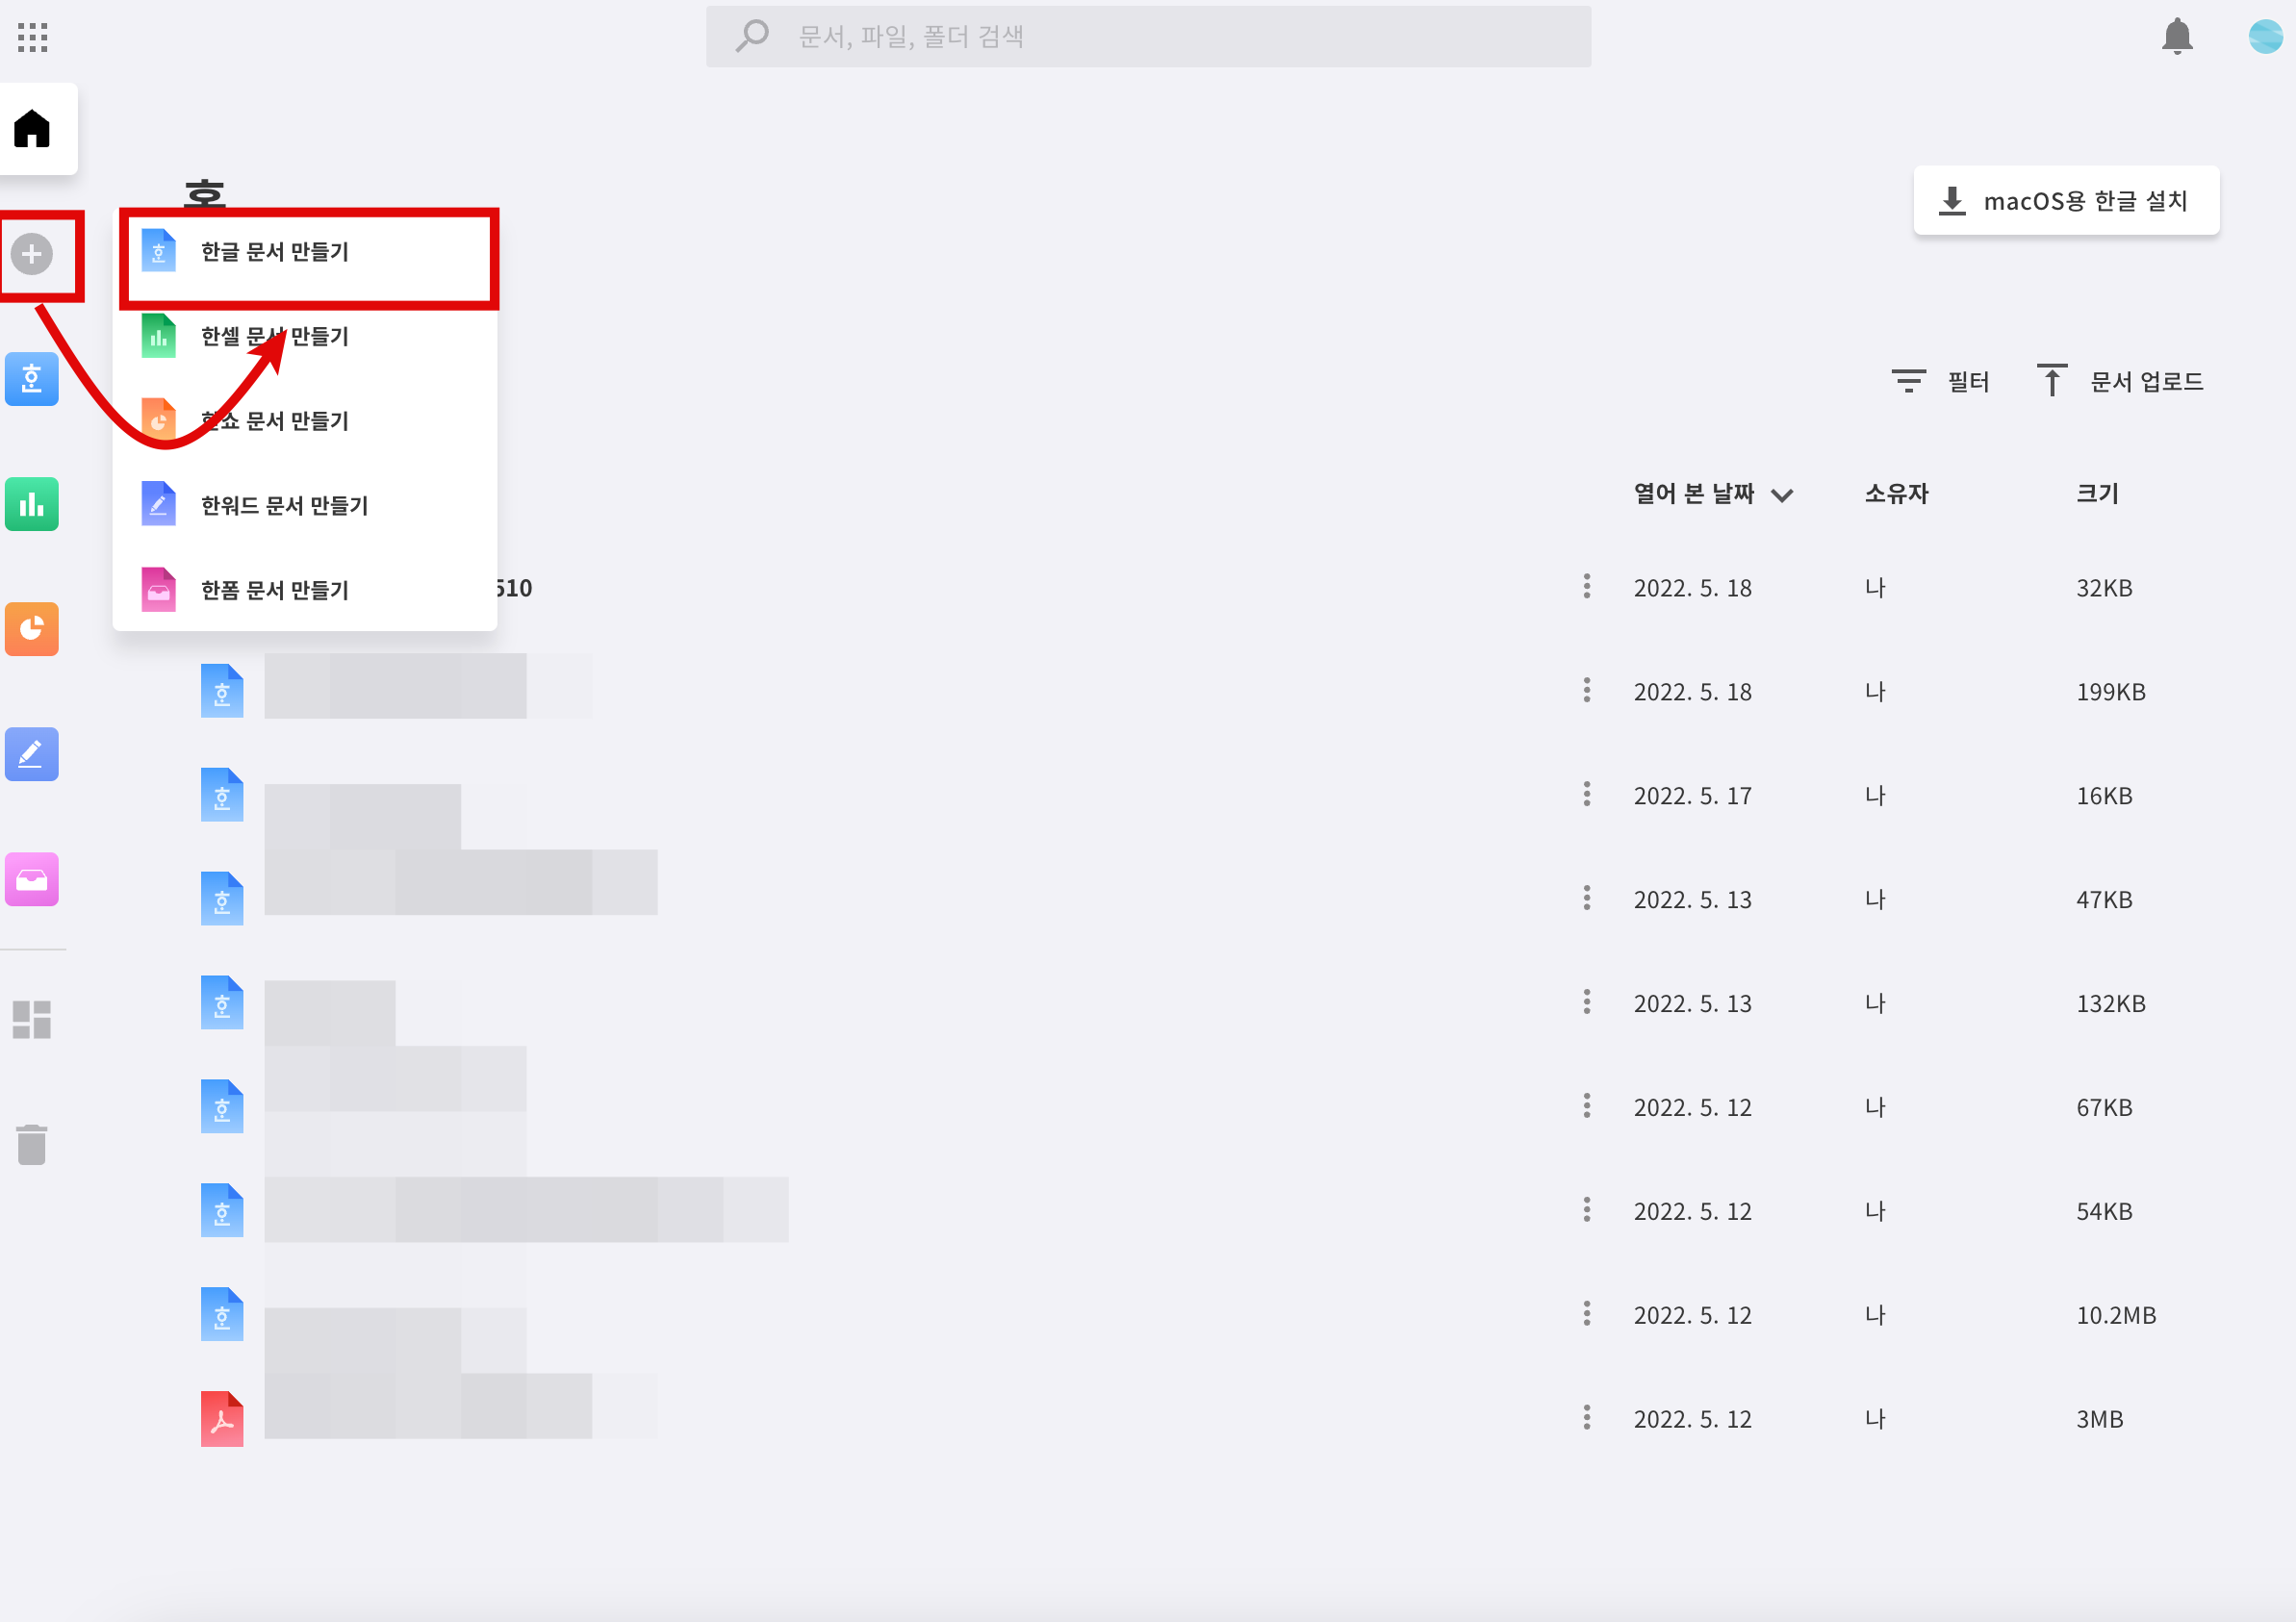
Task: Open more options for 47KB file
Action: point(1587,899)
